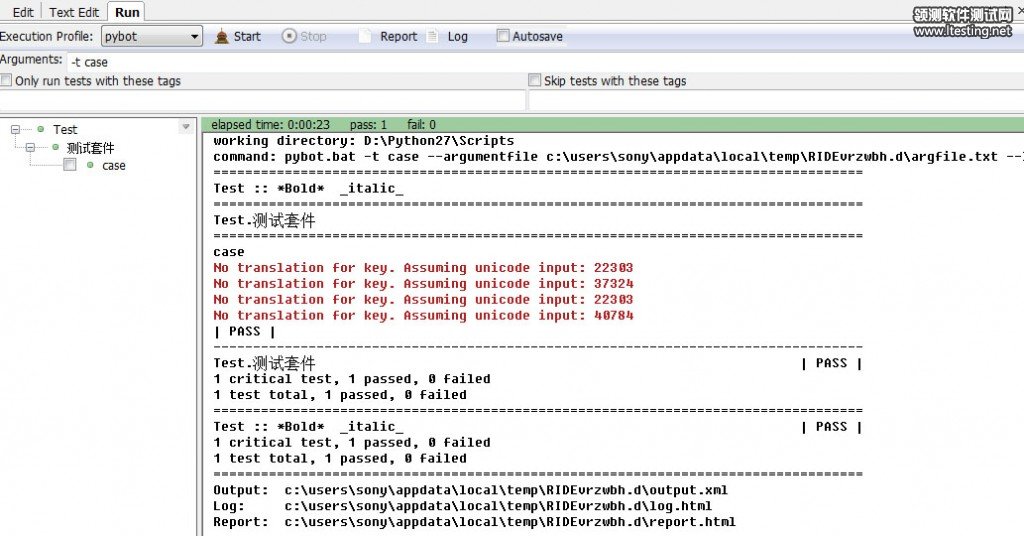The width and height of the screenshot is (1024, 536).
Task: Switch to the Edit tab
Action: point(23,12)
